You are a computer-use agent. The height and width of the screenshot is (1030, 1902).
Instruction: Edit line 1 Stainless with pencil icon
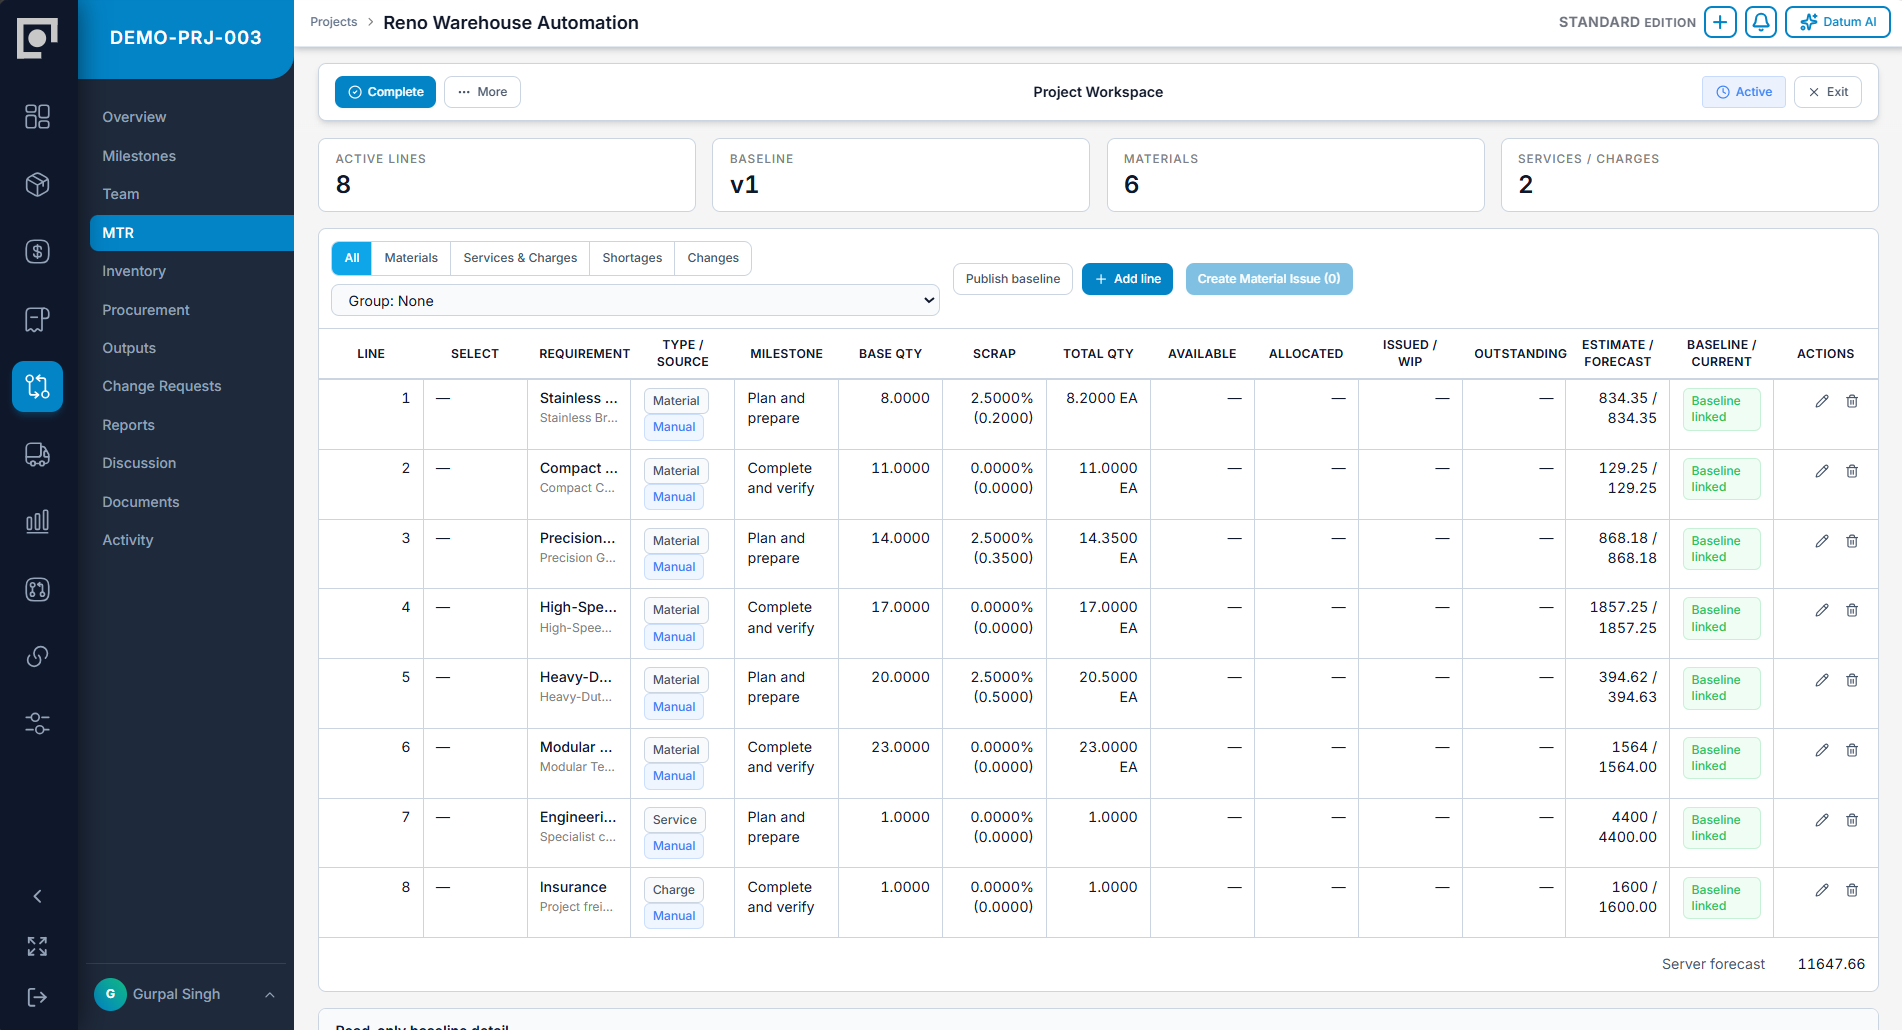pyautogui.click(x=1822, y=401)
